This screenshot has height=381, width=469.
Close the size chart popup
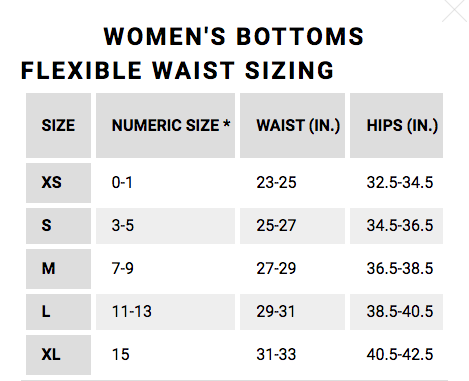click(455, 11)
